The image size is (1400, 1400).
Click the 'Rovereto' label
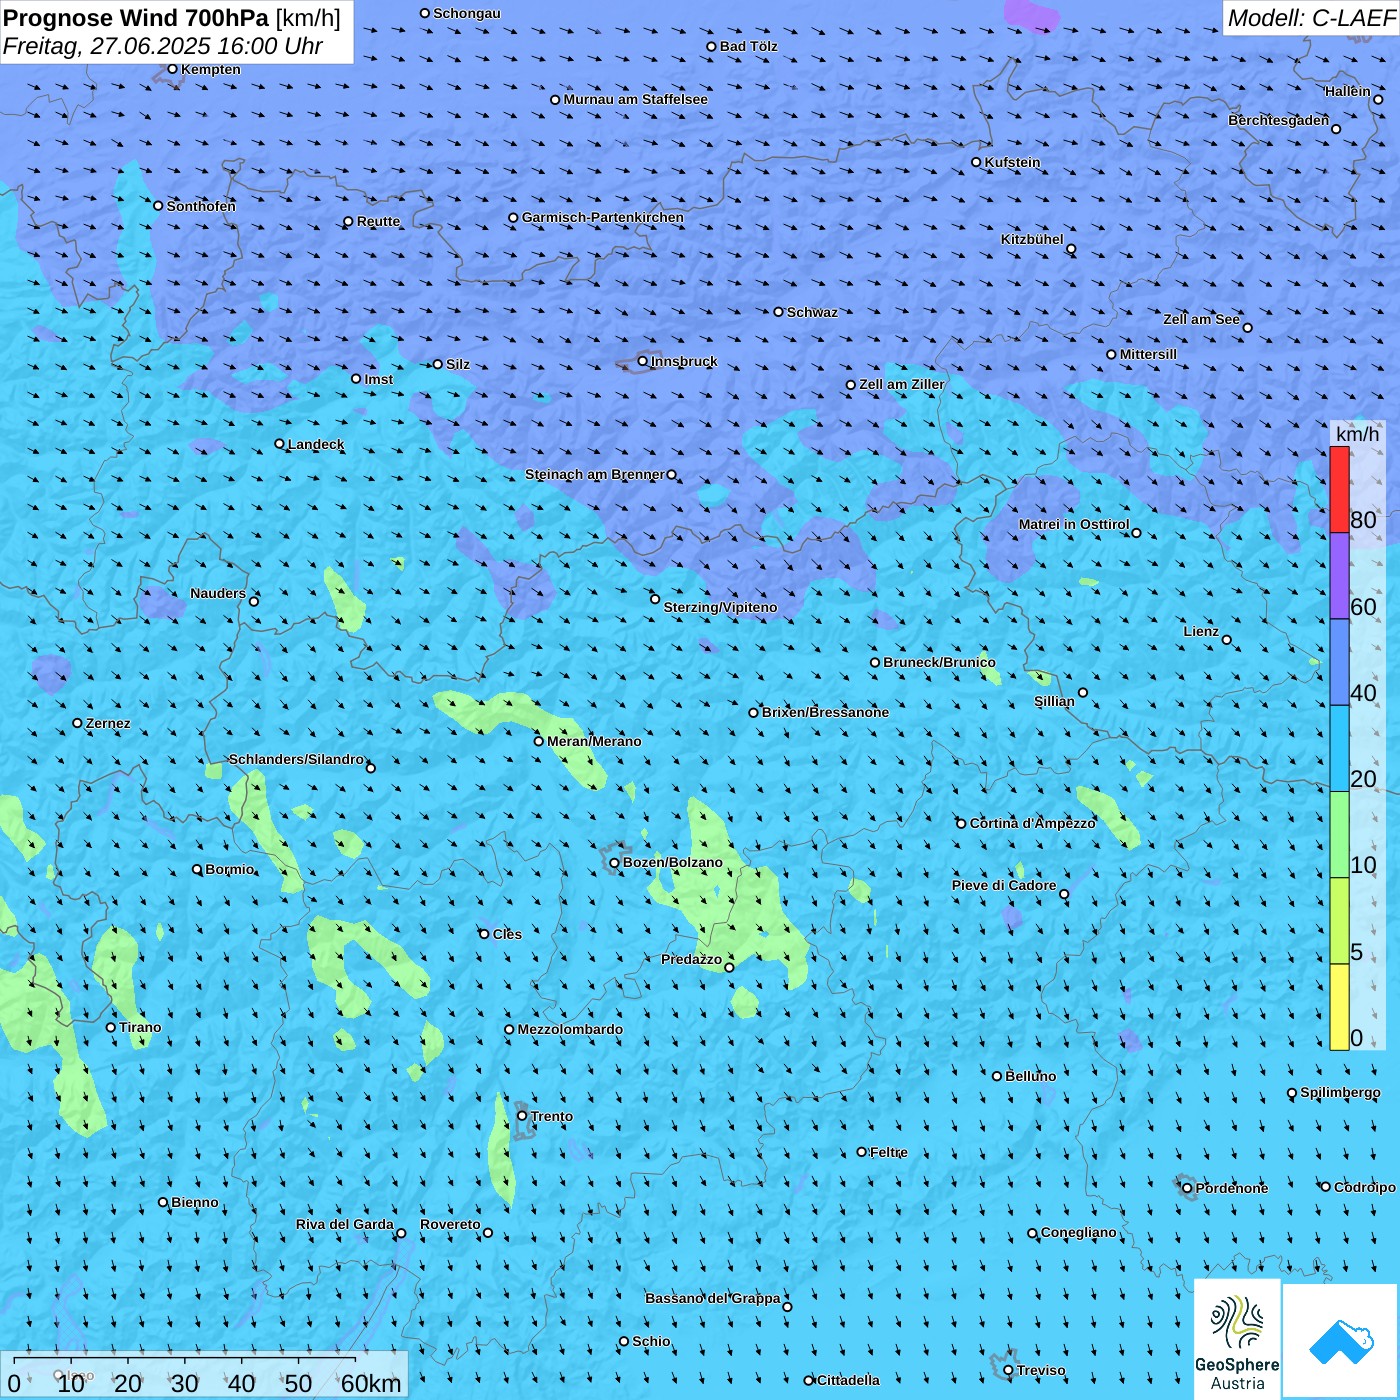(x=450, y=1224)
